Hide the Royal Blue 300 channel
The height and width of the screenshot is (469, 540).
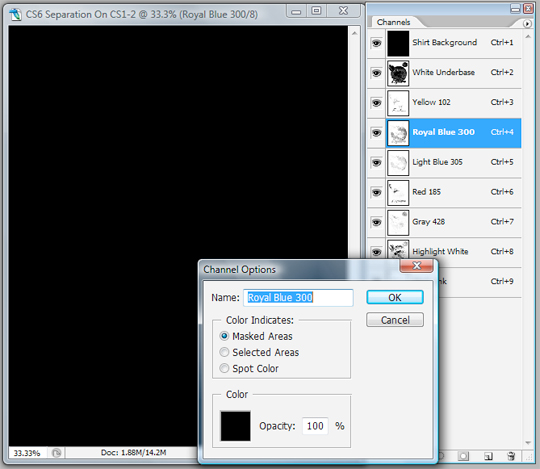[376, 133]
